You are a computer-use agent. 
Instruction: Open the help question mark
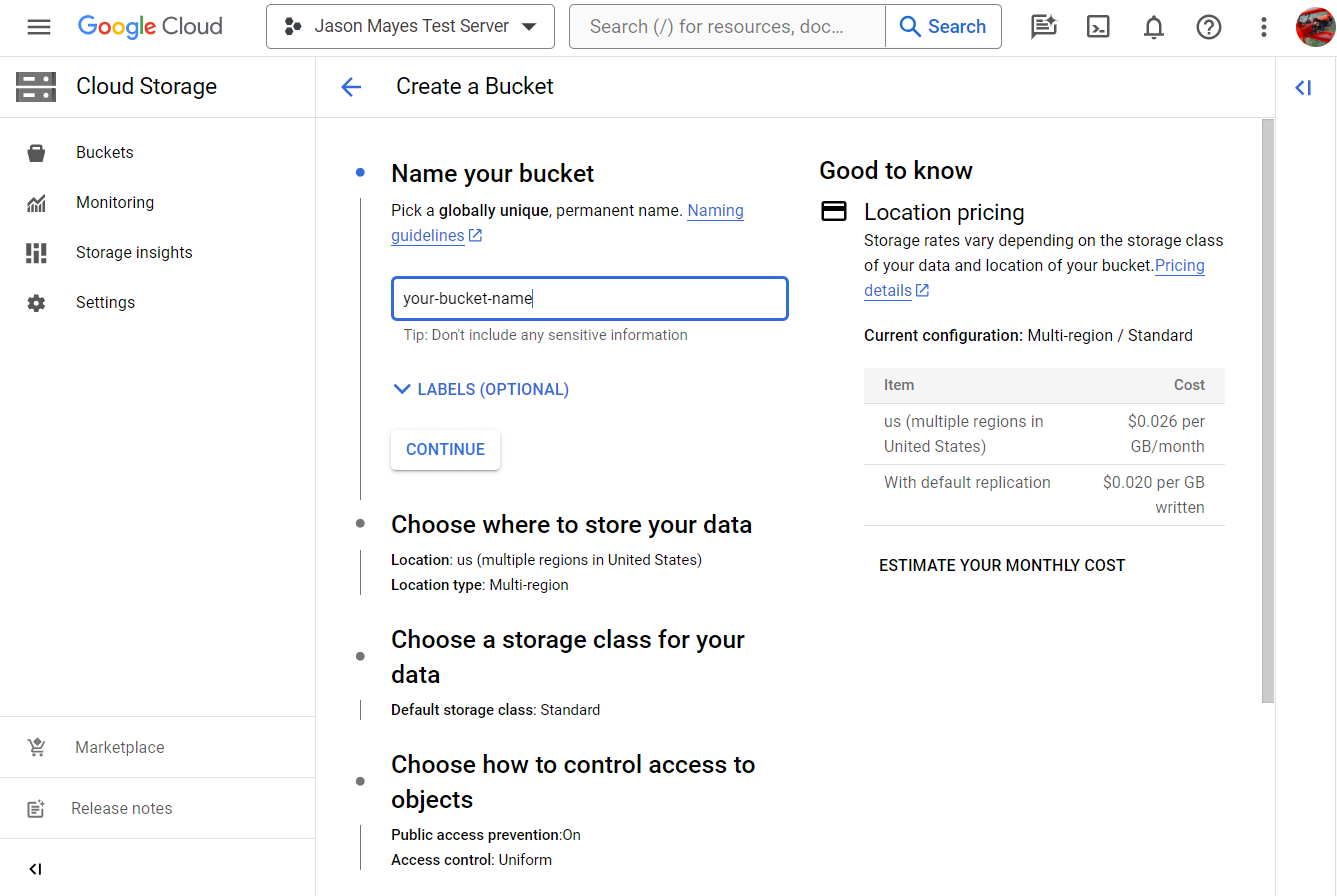1209,27
